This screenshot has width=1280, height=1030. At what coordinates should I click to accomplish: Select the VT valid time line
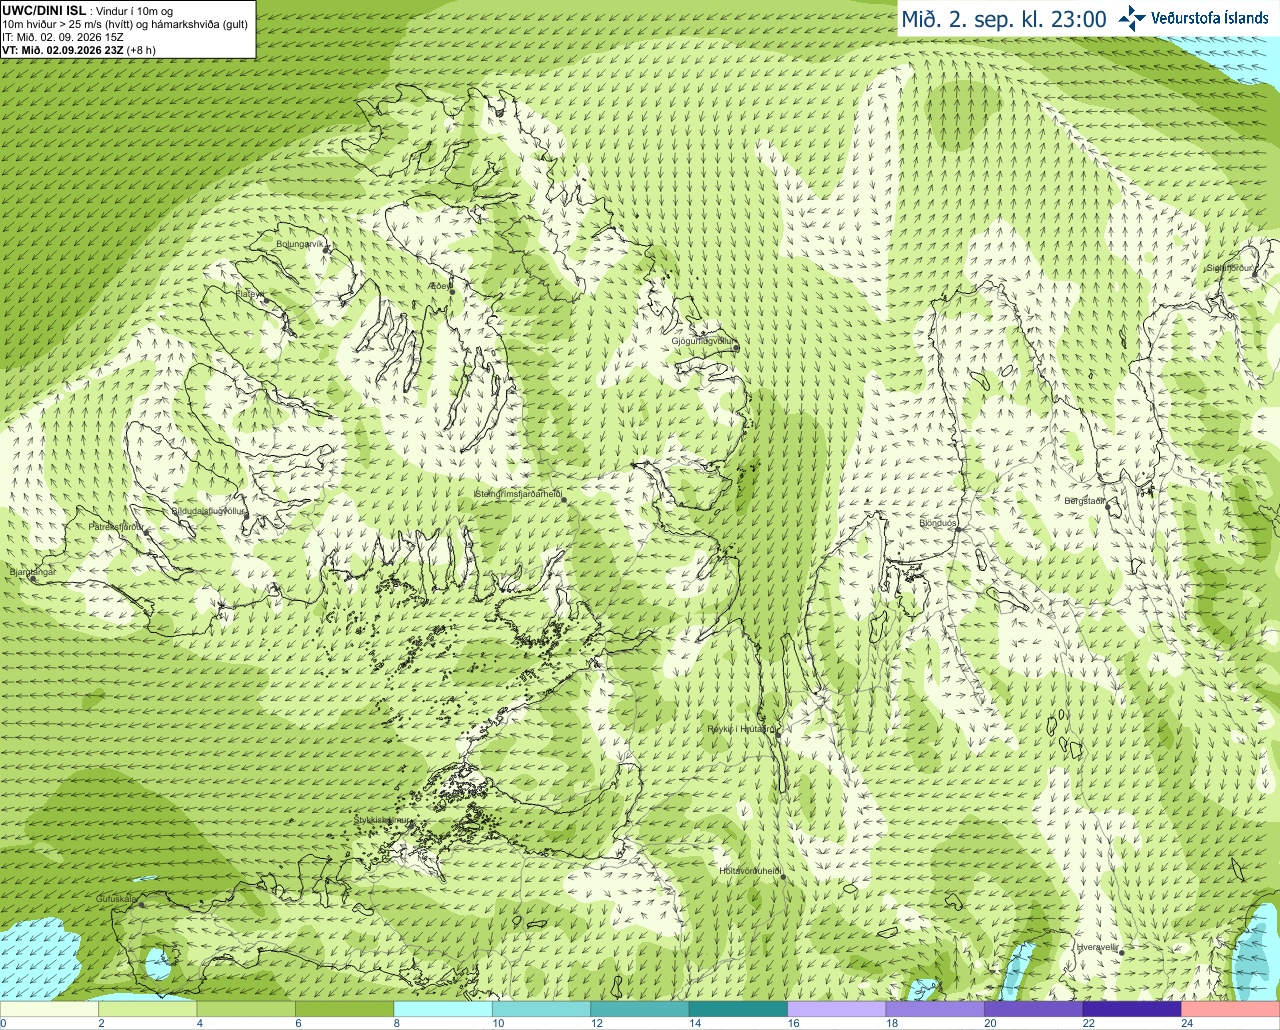coord(79,50)
